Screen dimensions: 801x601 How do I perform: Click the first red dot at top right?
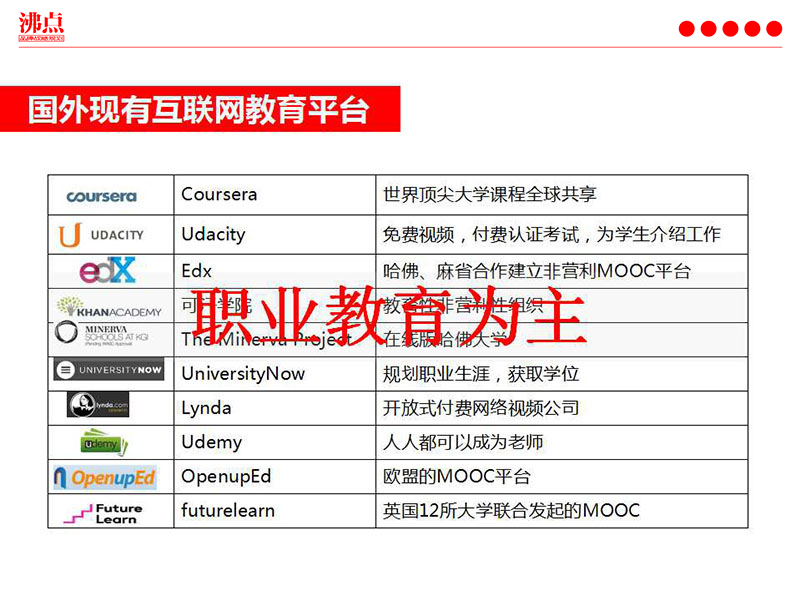click(687, 29)
